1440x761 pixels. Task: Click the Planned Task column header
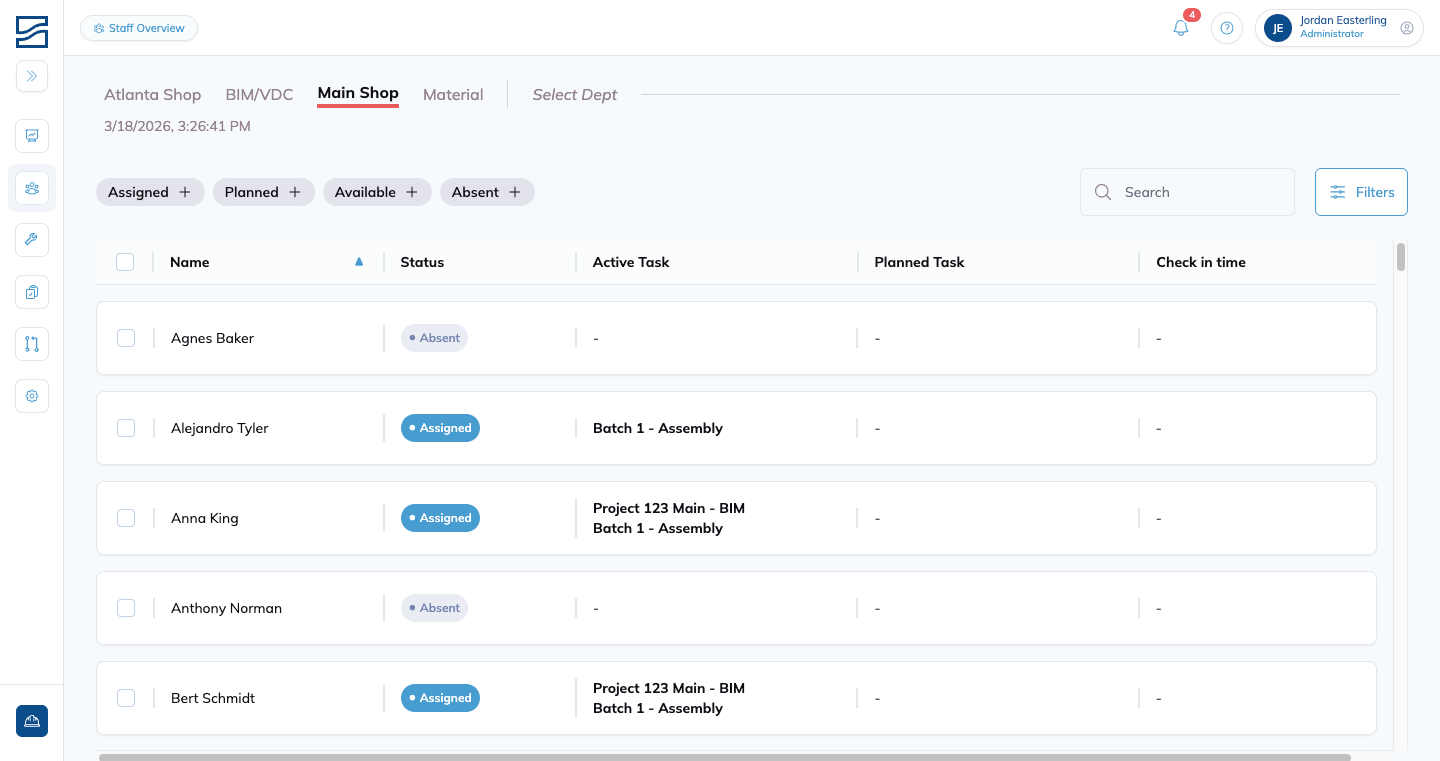coord(919,262)
